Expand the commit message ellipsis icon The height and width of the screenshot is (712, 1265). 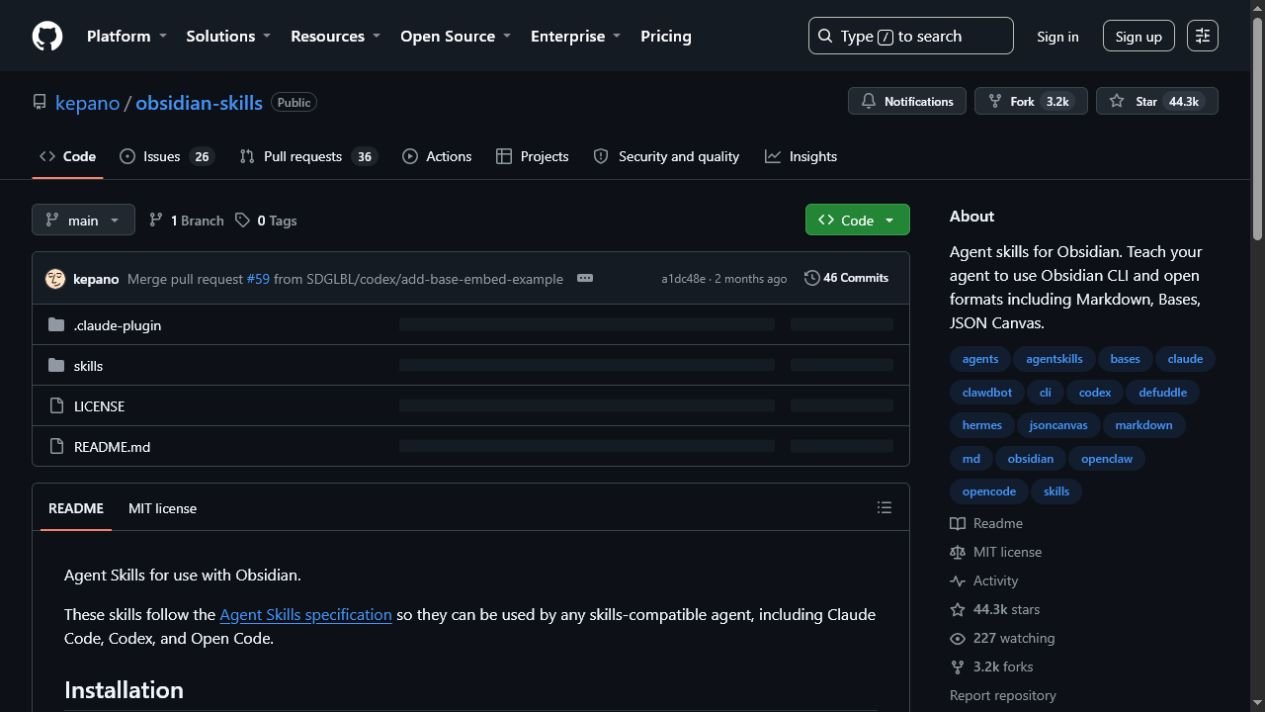click(x=585, y=278)
